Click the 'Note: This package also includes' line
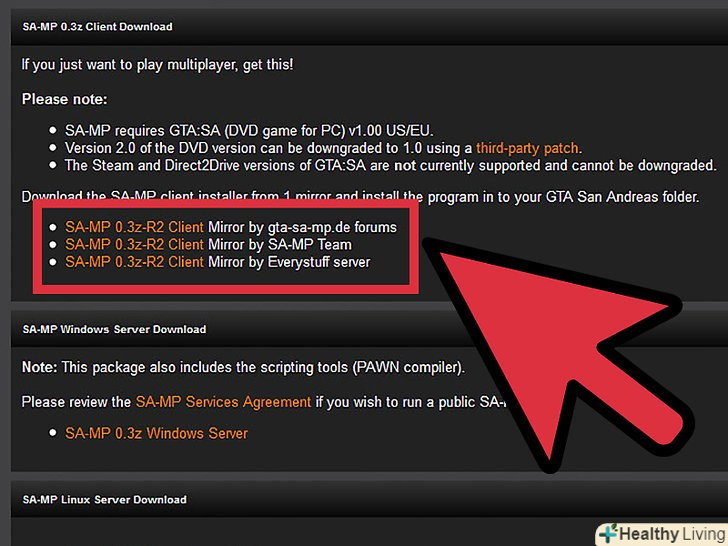 coord(243,367)
